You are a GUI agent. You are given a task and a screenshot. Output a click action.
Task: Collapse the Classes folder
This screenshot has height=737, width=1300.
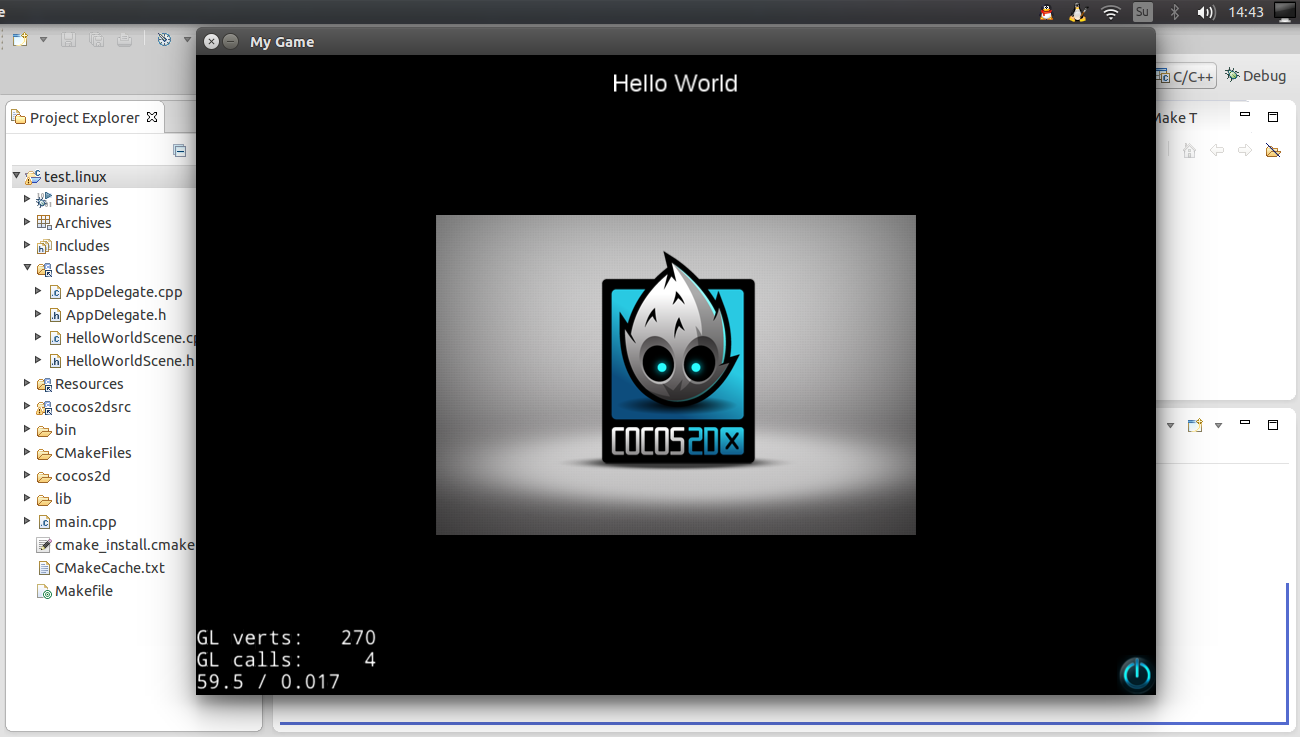pos(27,268)
